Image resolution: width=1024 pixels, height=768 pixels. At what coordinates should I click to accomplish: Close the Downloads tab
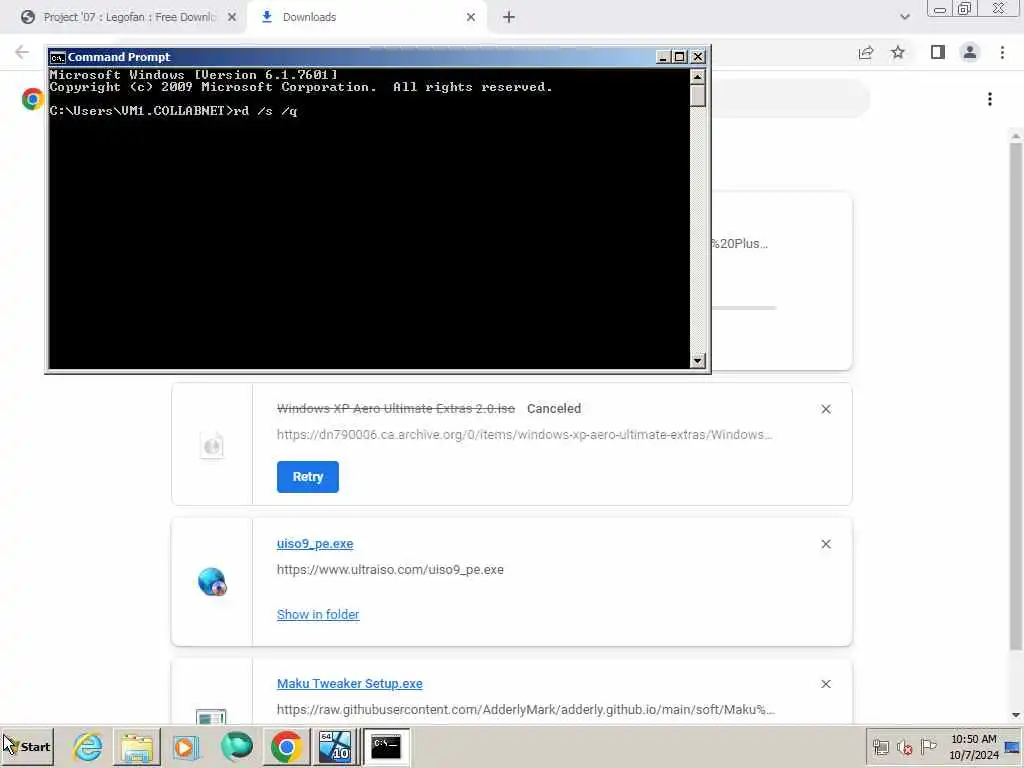471,17
